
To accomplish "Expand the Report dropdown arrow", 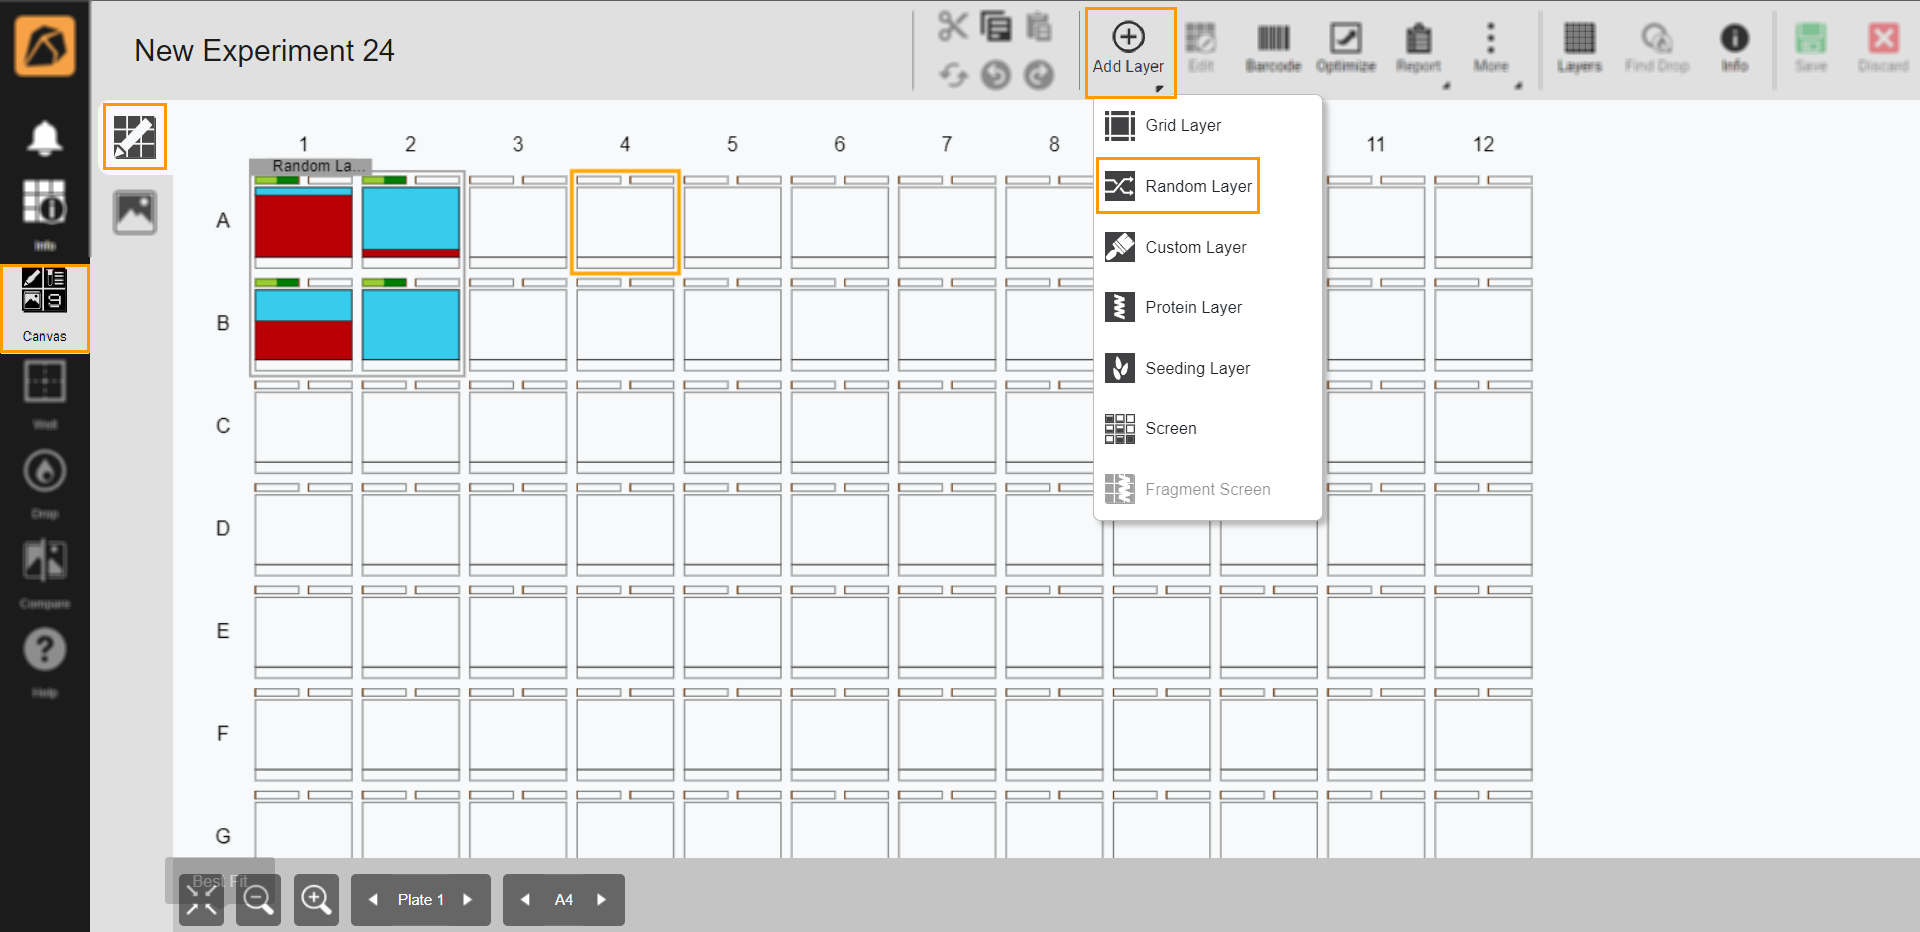I will click(x=1444, y=85).
